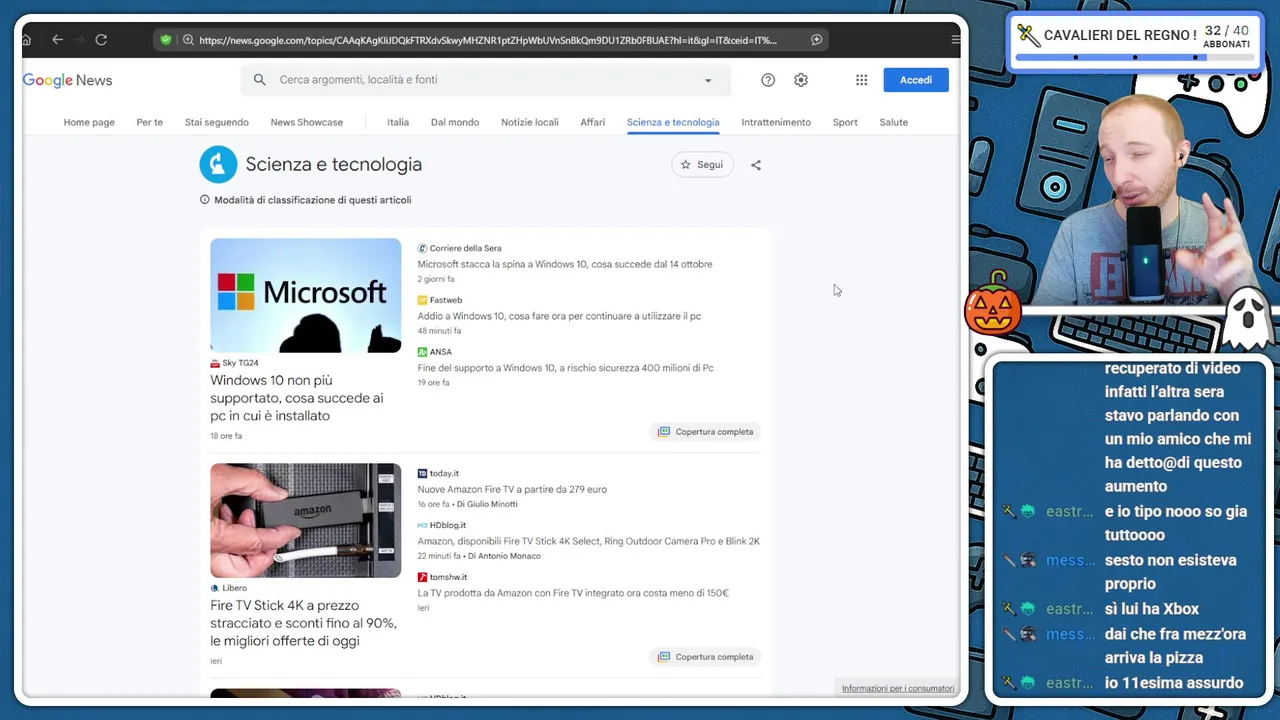
Task: Click the magnifier icon inside the address bar
Action: point(188,40)
